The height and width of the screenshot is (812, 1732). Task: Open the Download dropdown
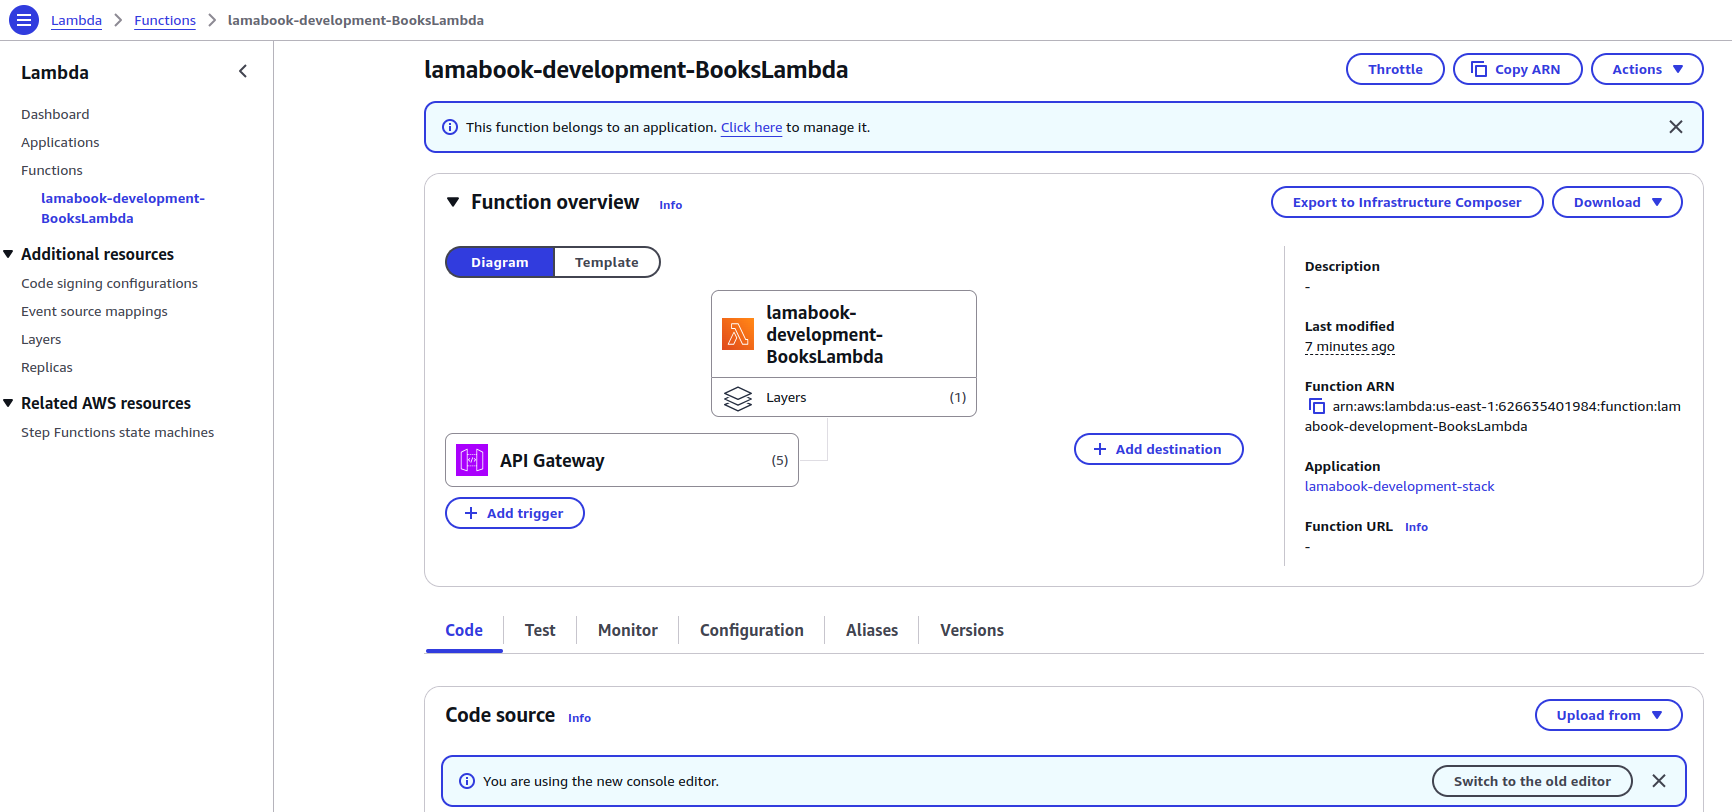pyautogui.click(x=1617, y=202)
